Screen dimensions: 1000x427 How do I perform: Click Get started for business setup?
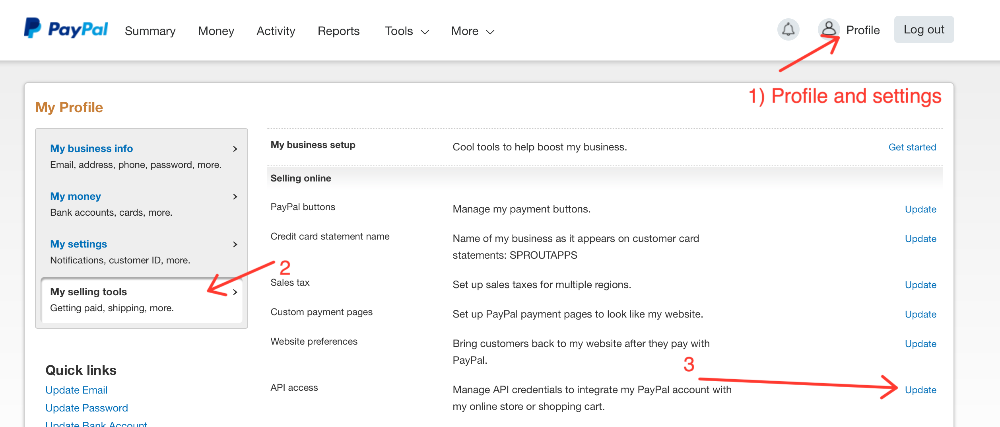click(912, 148)
